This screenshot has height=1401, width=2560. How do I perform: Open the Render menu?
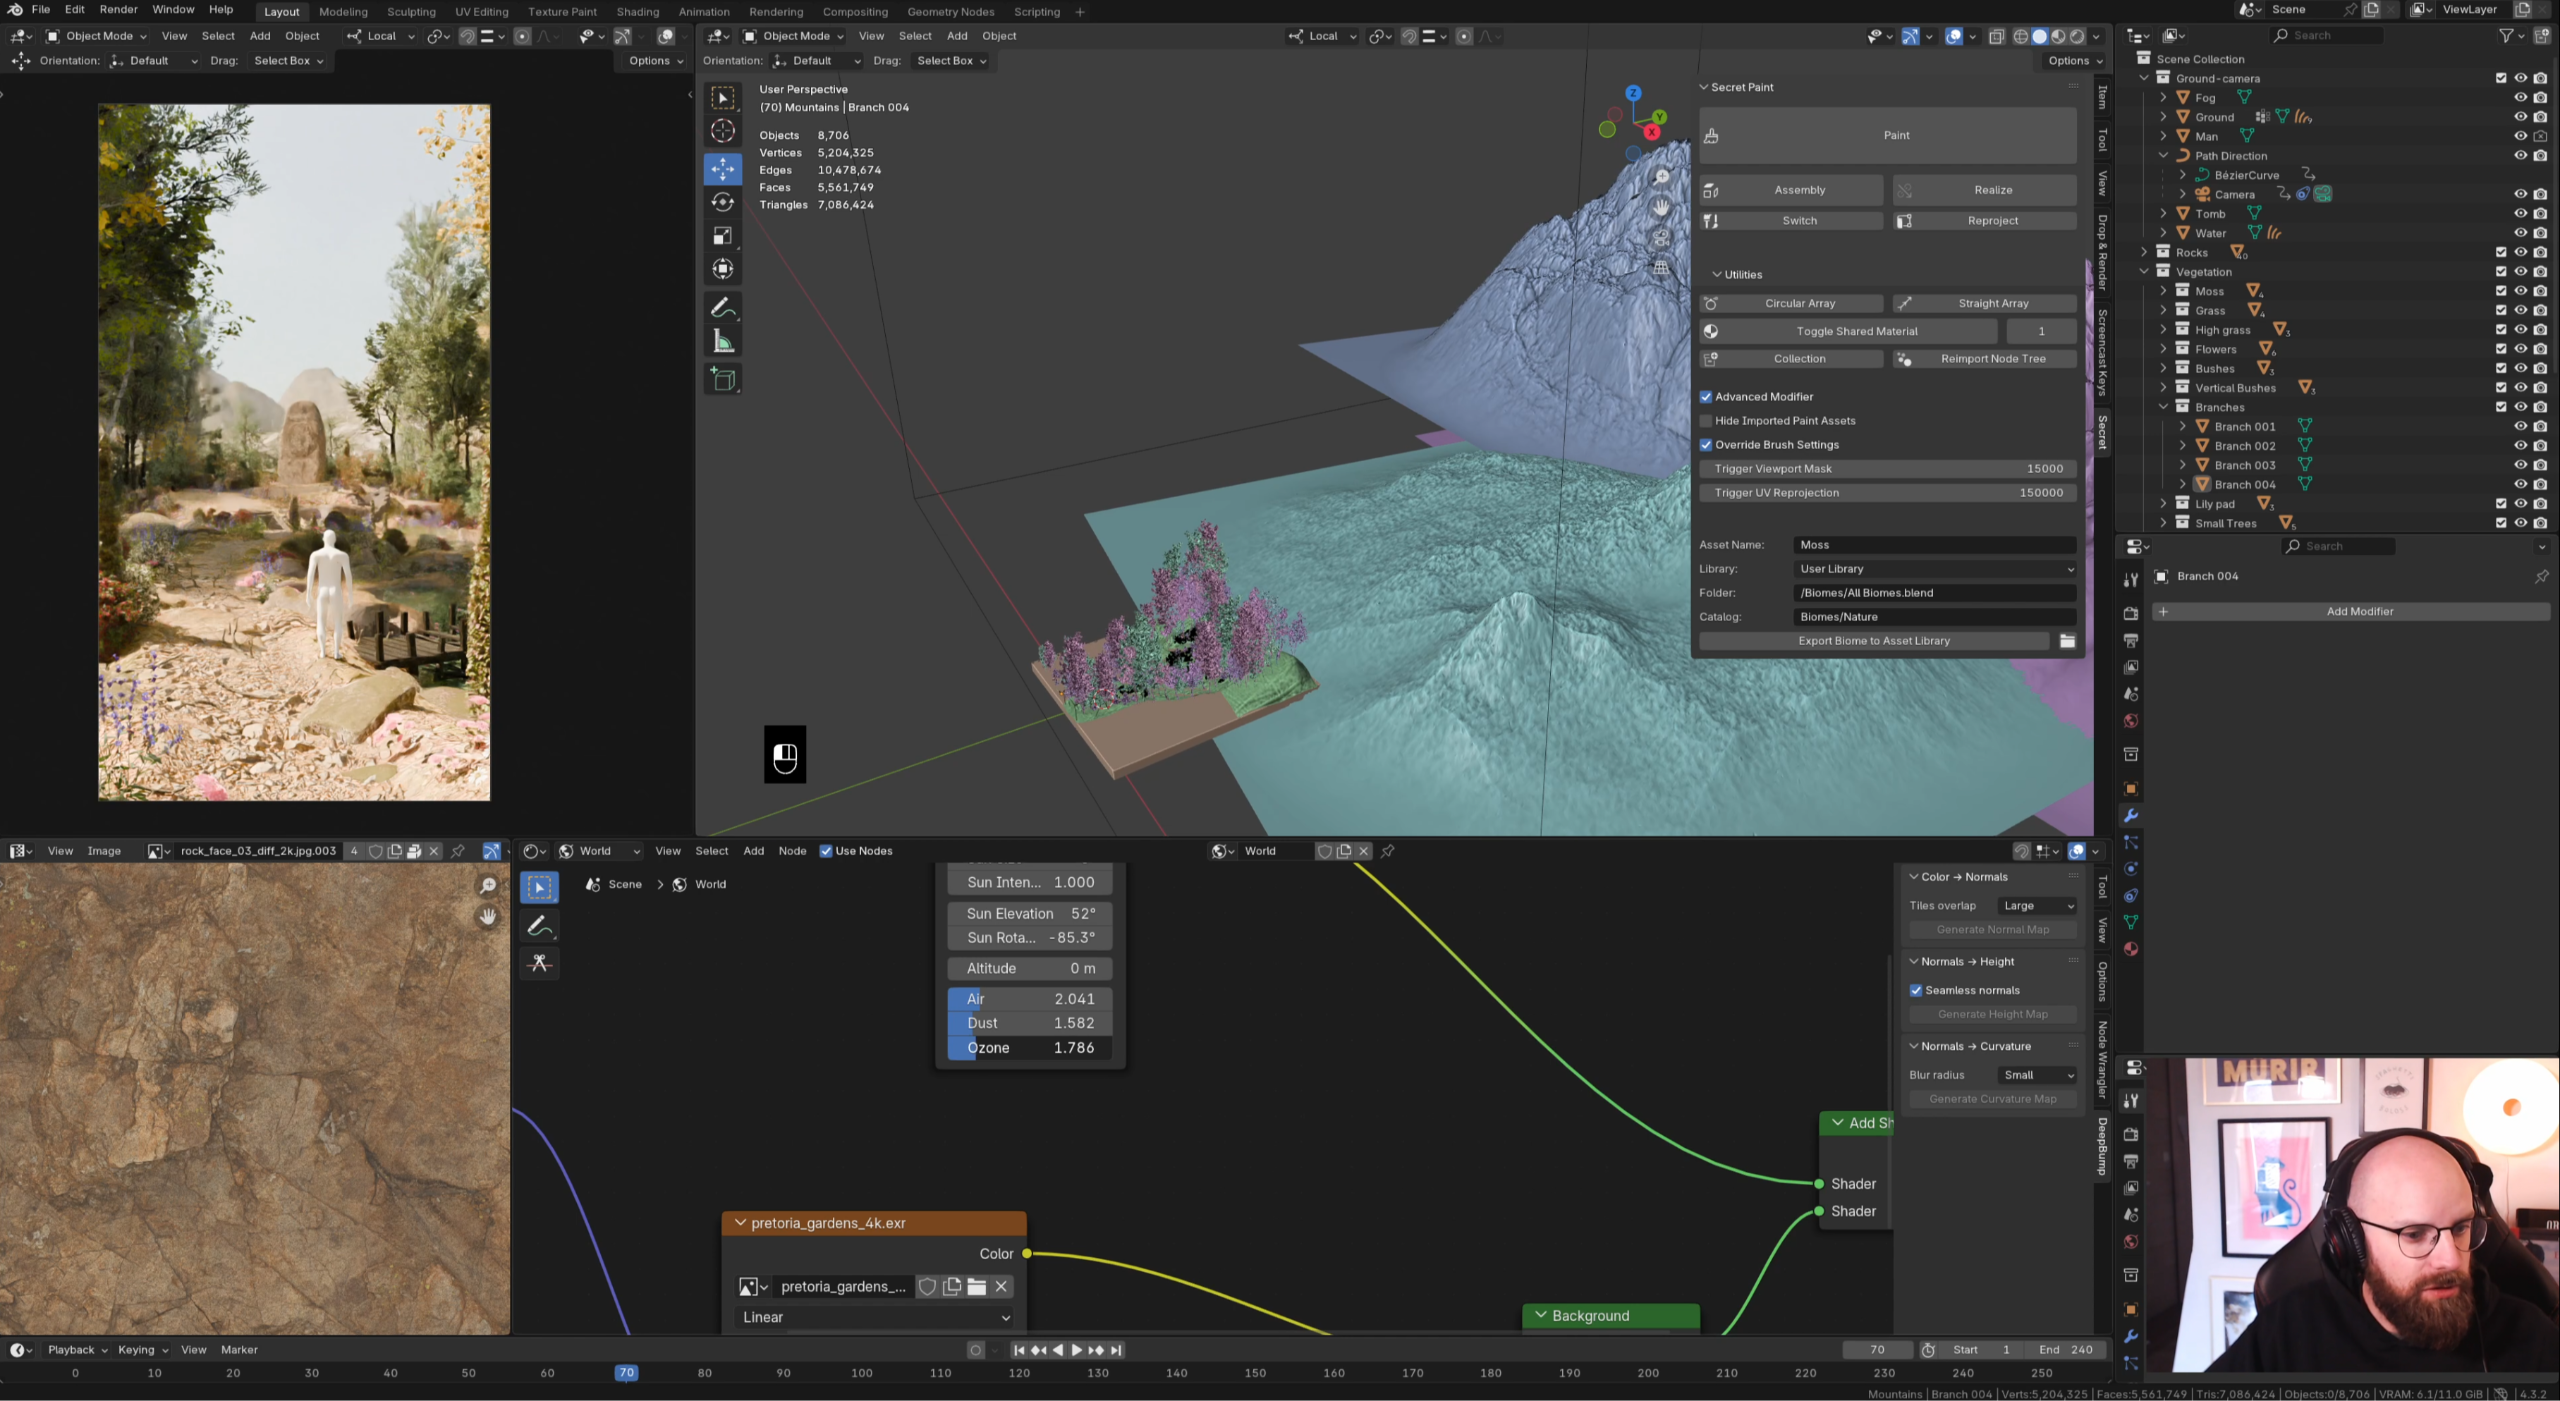tap(118, 10)
